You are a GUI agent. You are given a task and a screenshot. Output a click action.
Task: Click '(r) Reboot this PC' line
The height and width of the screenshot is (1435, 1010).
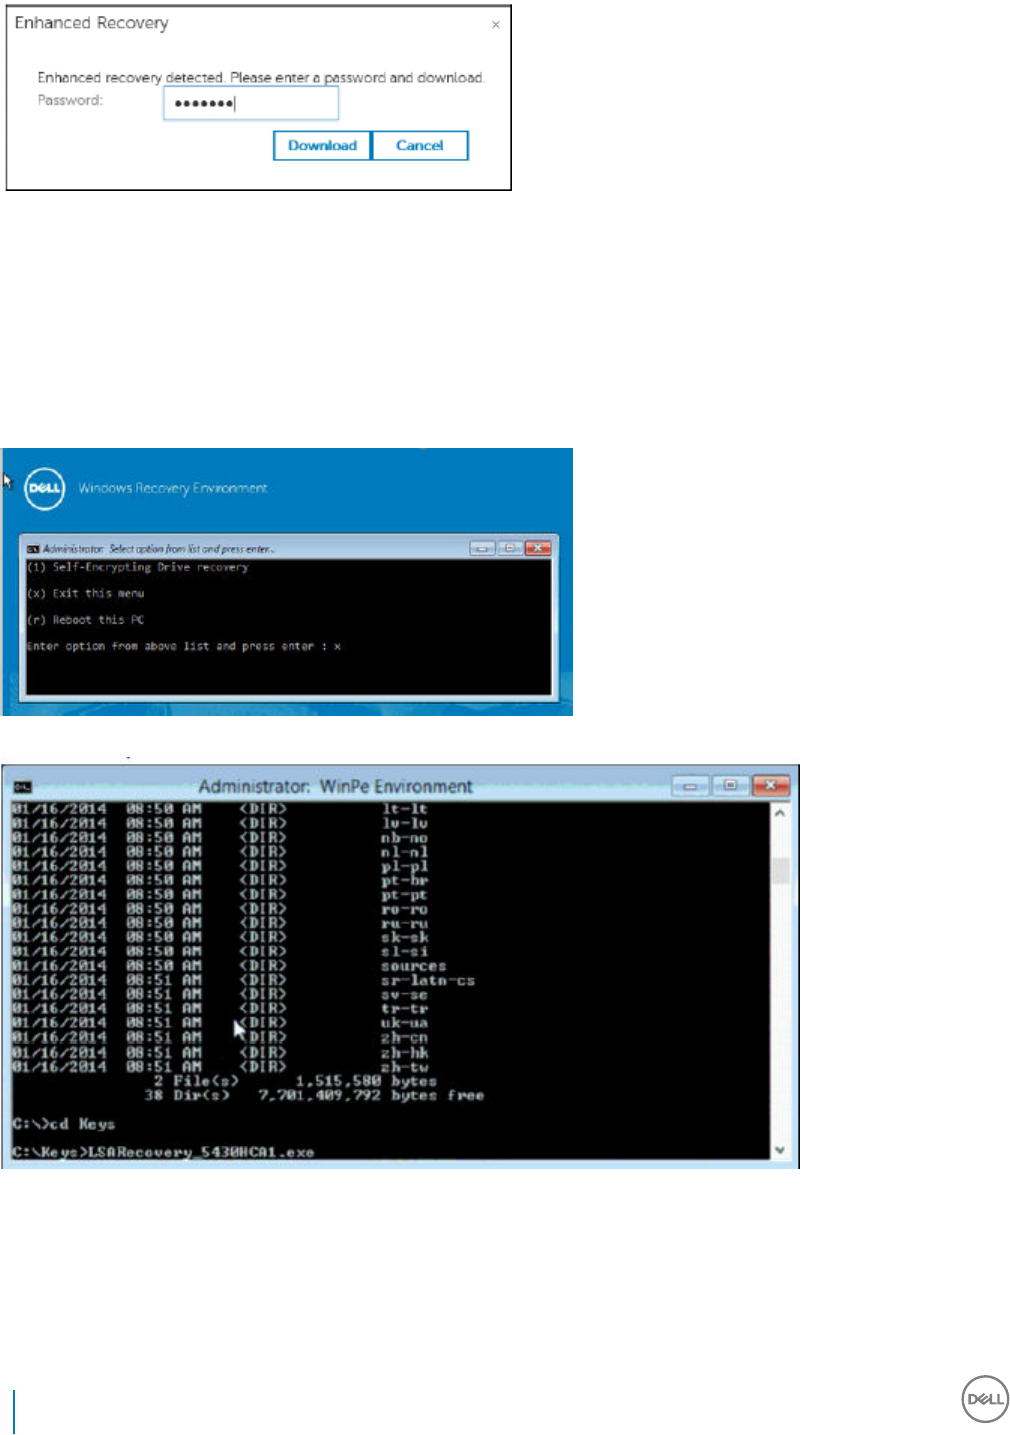(x=86, y=620)
